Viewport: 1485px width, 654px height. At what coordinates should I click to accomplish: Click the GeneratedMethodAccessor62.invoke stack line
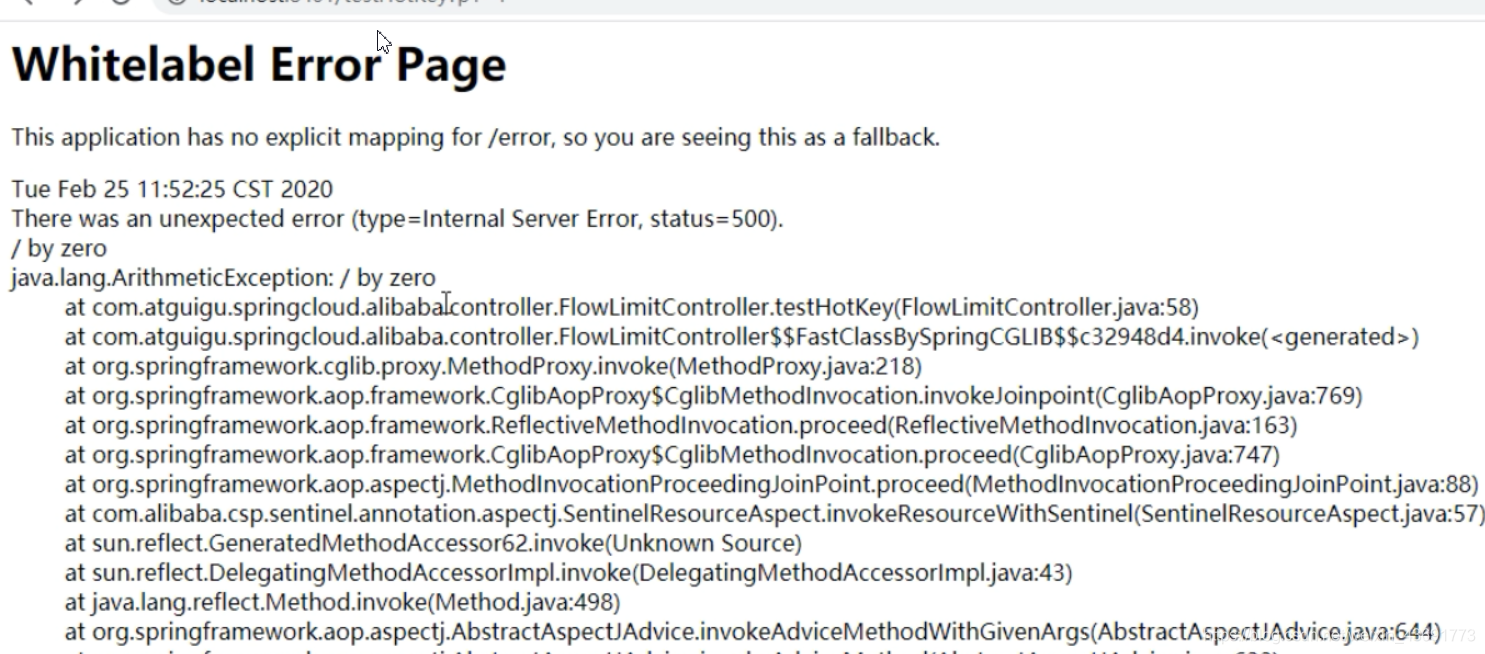tap(433, 544)
